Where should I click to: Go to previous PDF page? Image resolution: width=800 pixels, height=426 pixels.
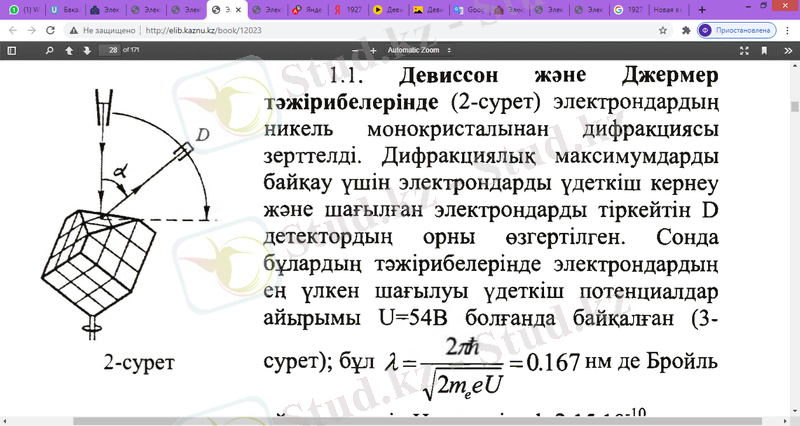tap(69, 49)
